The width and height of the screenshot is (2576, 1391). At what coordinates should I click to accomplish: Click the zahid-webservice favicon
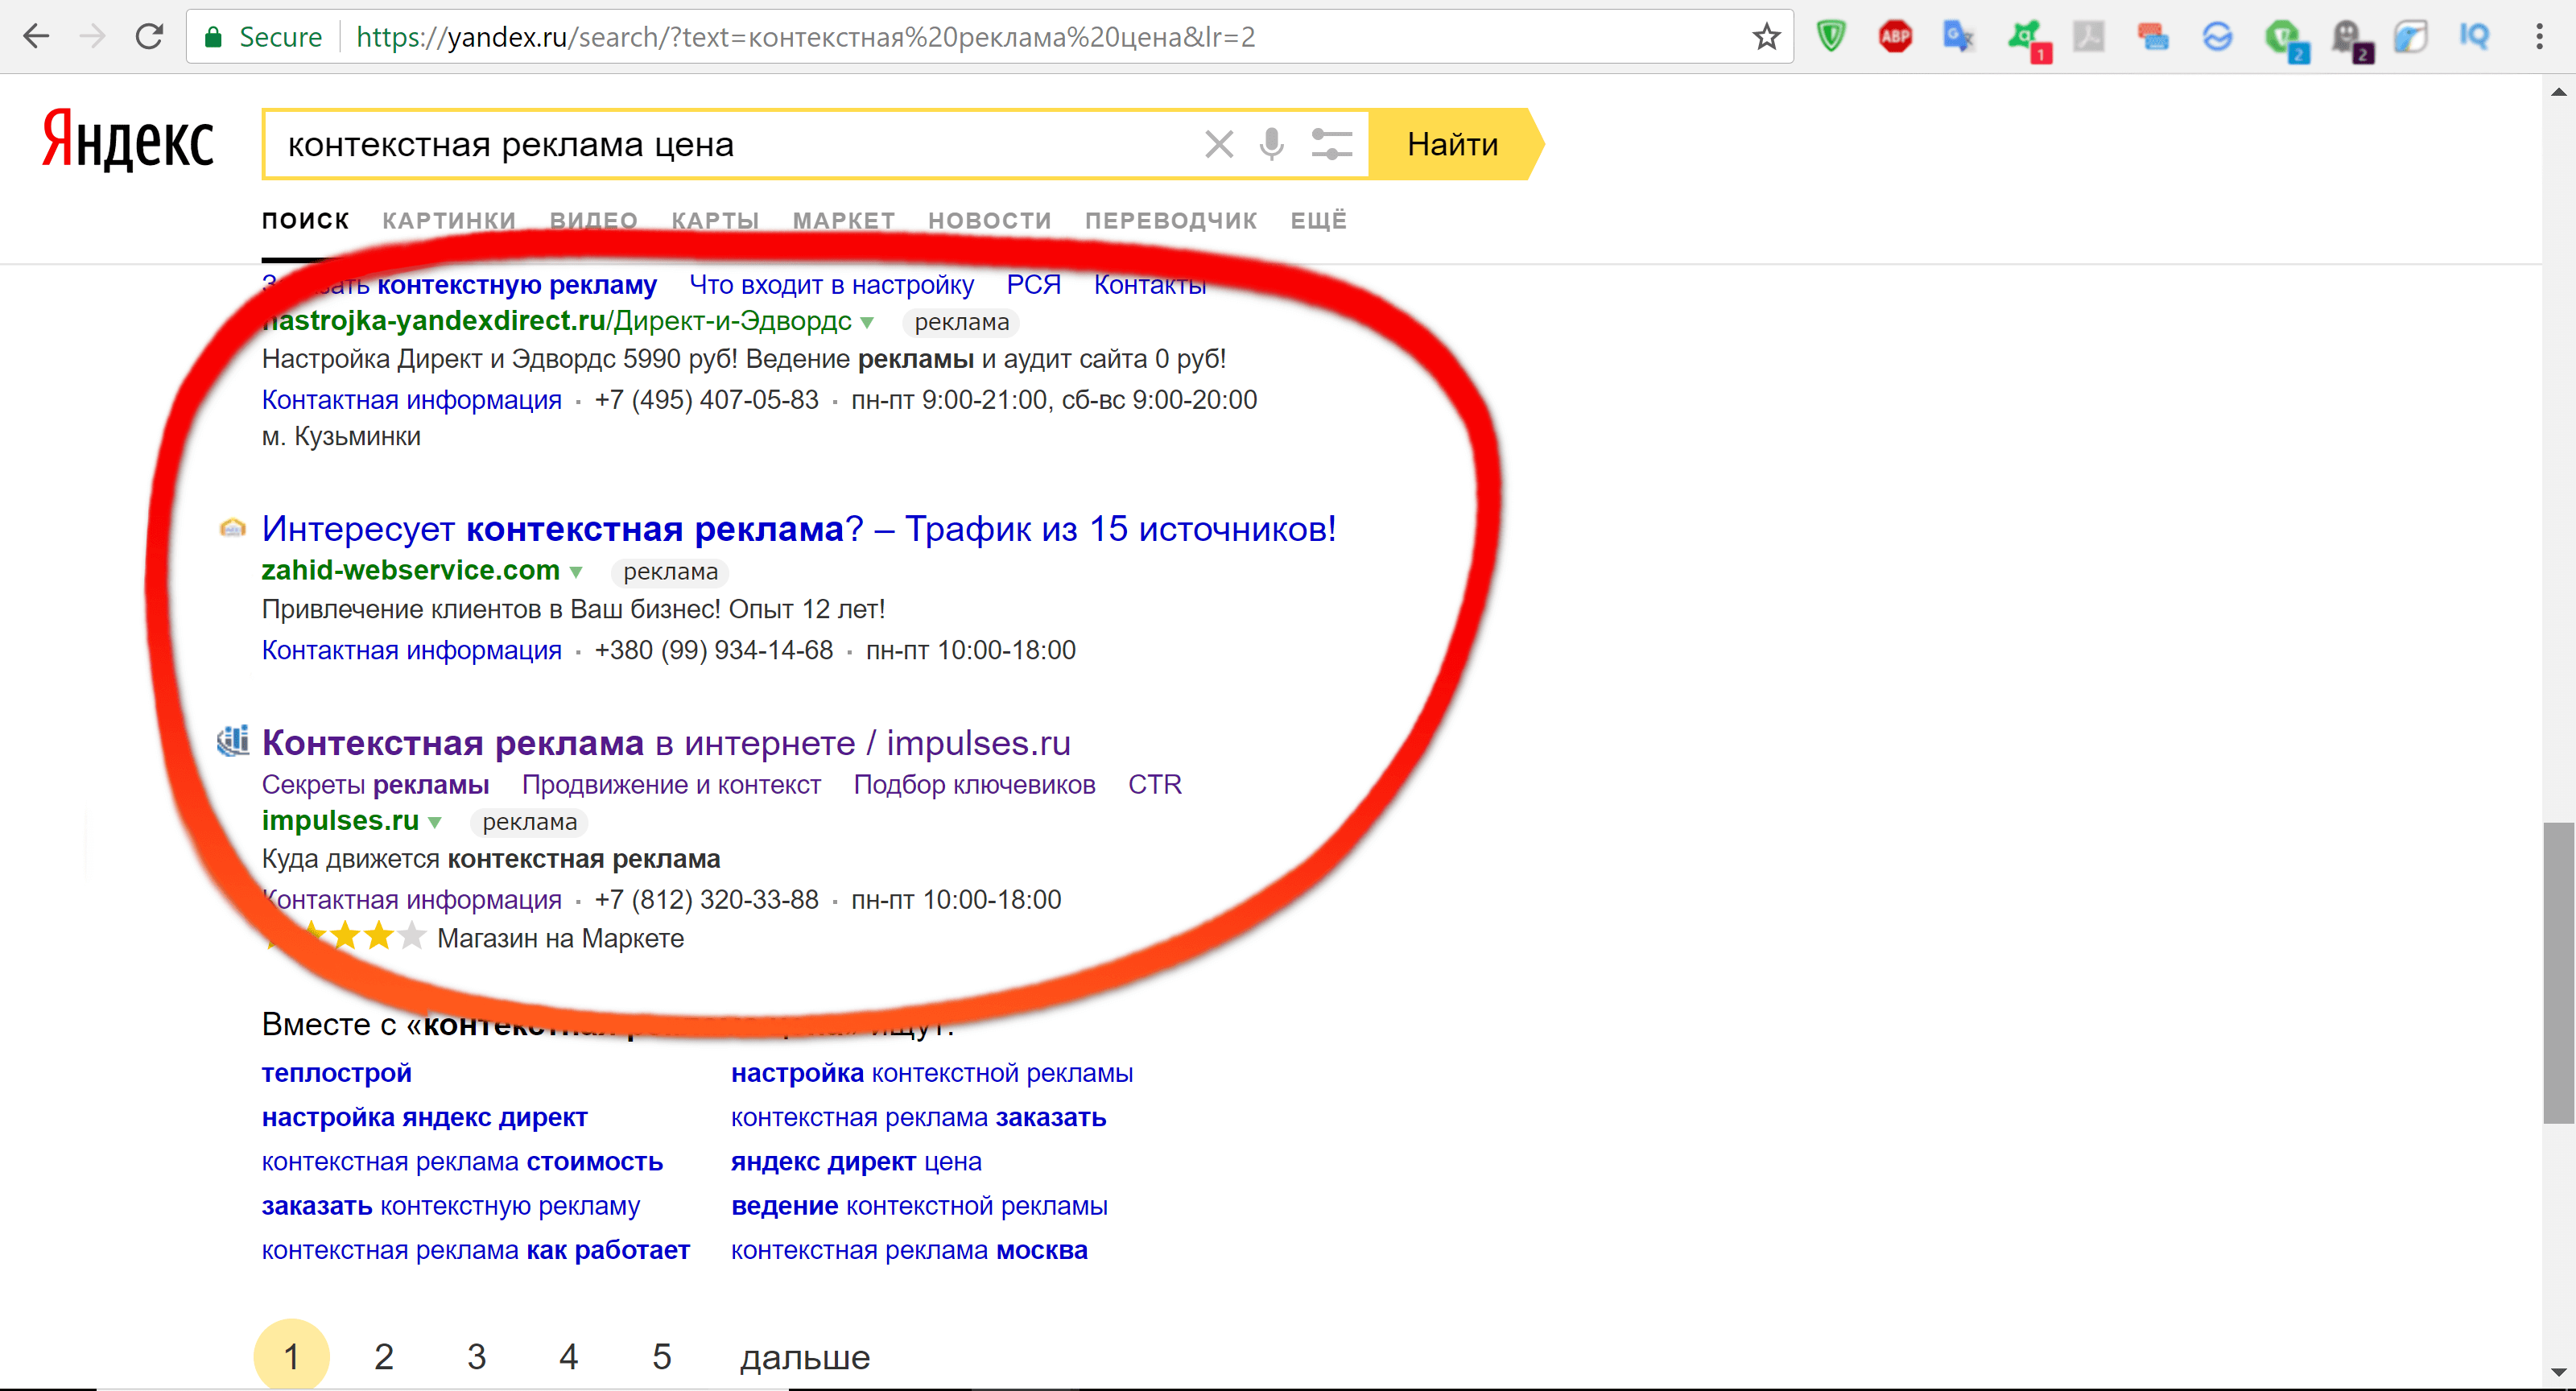[x=232, y=527]
